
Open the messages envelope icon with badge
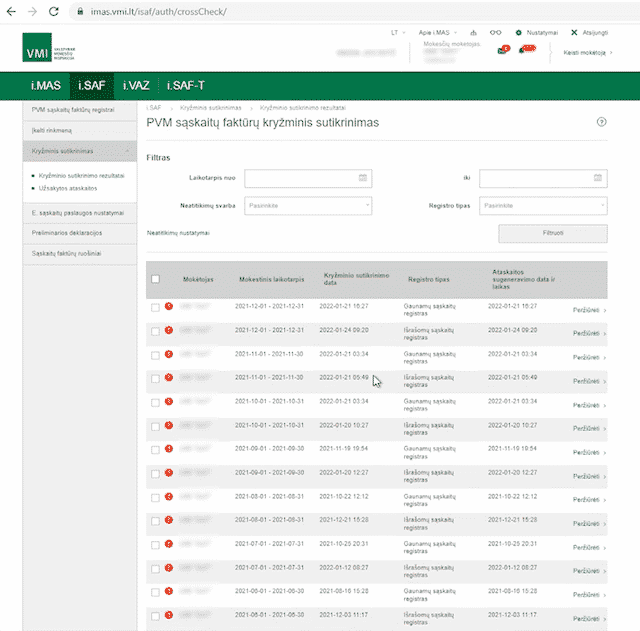point(503,51)
